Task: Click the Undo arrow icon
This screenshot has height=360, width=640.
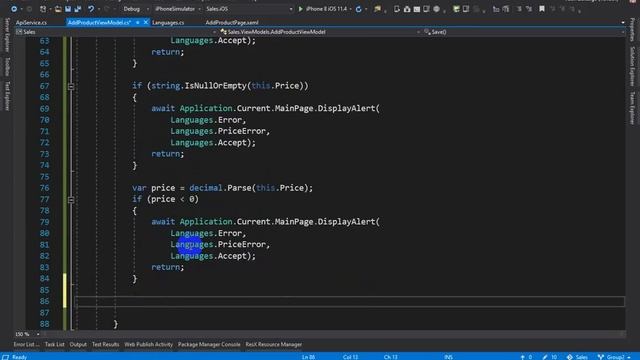Action: click(91, 9)
